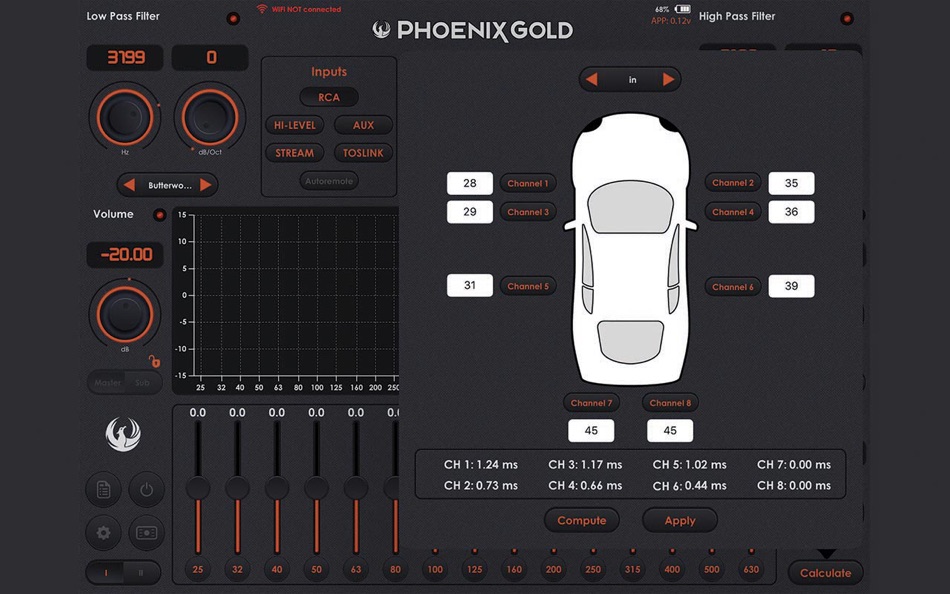
Task: Click the 'in' distance unit label
Action: [632, 80]
